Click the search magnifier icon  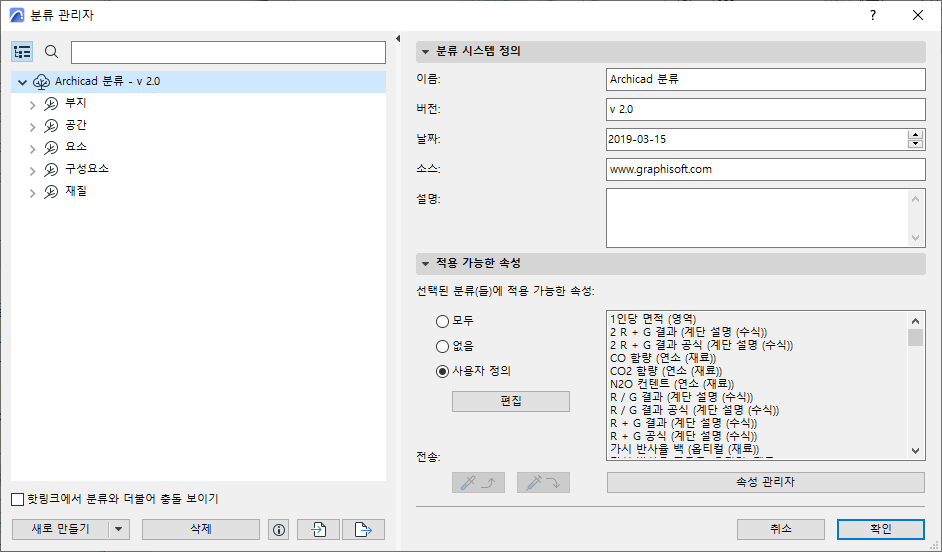(52, 52)
